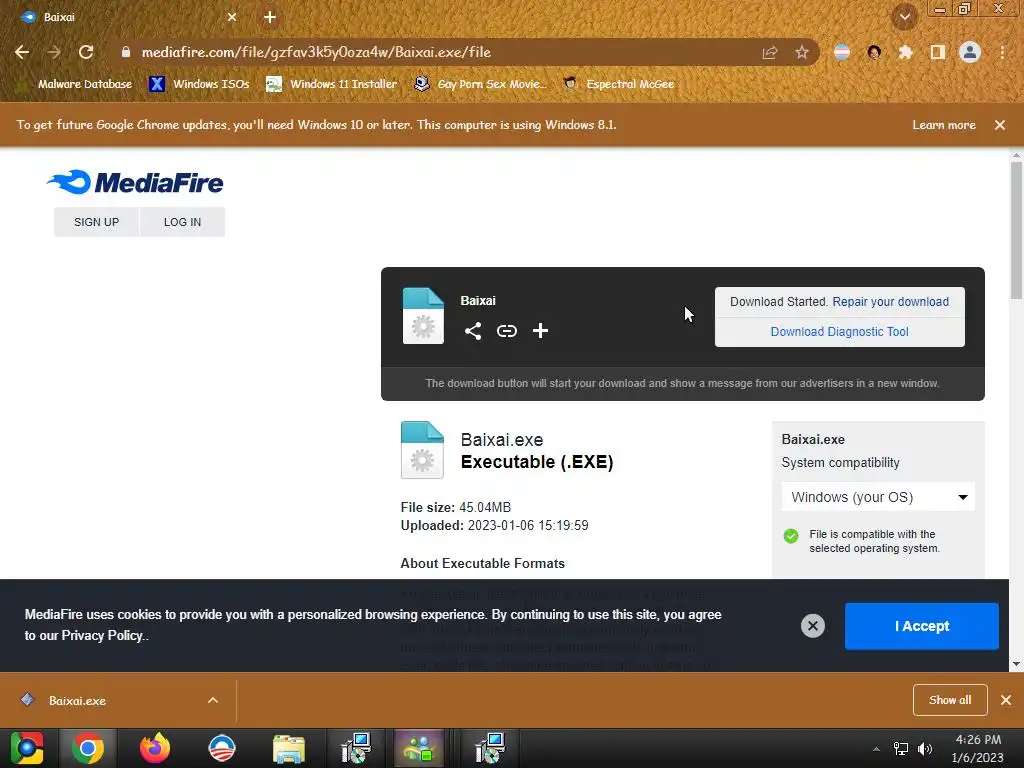
Task: Open Malware Database bookmark
Action: (73, 84)
